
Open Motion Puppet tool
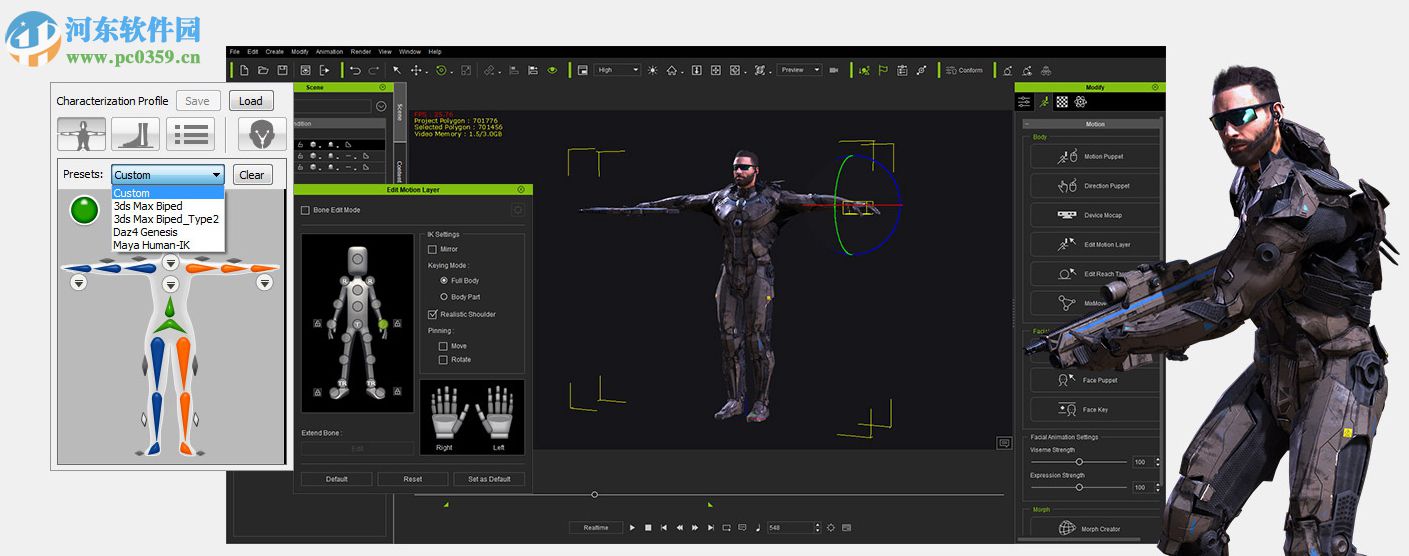click(1096, 157)
